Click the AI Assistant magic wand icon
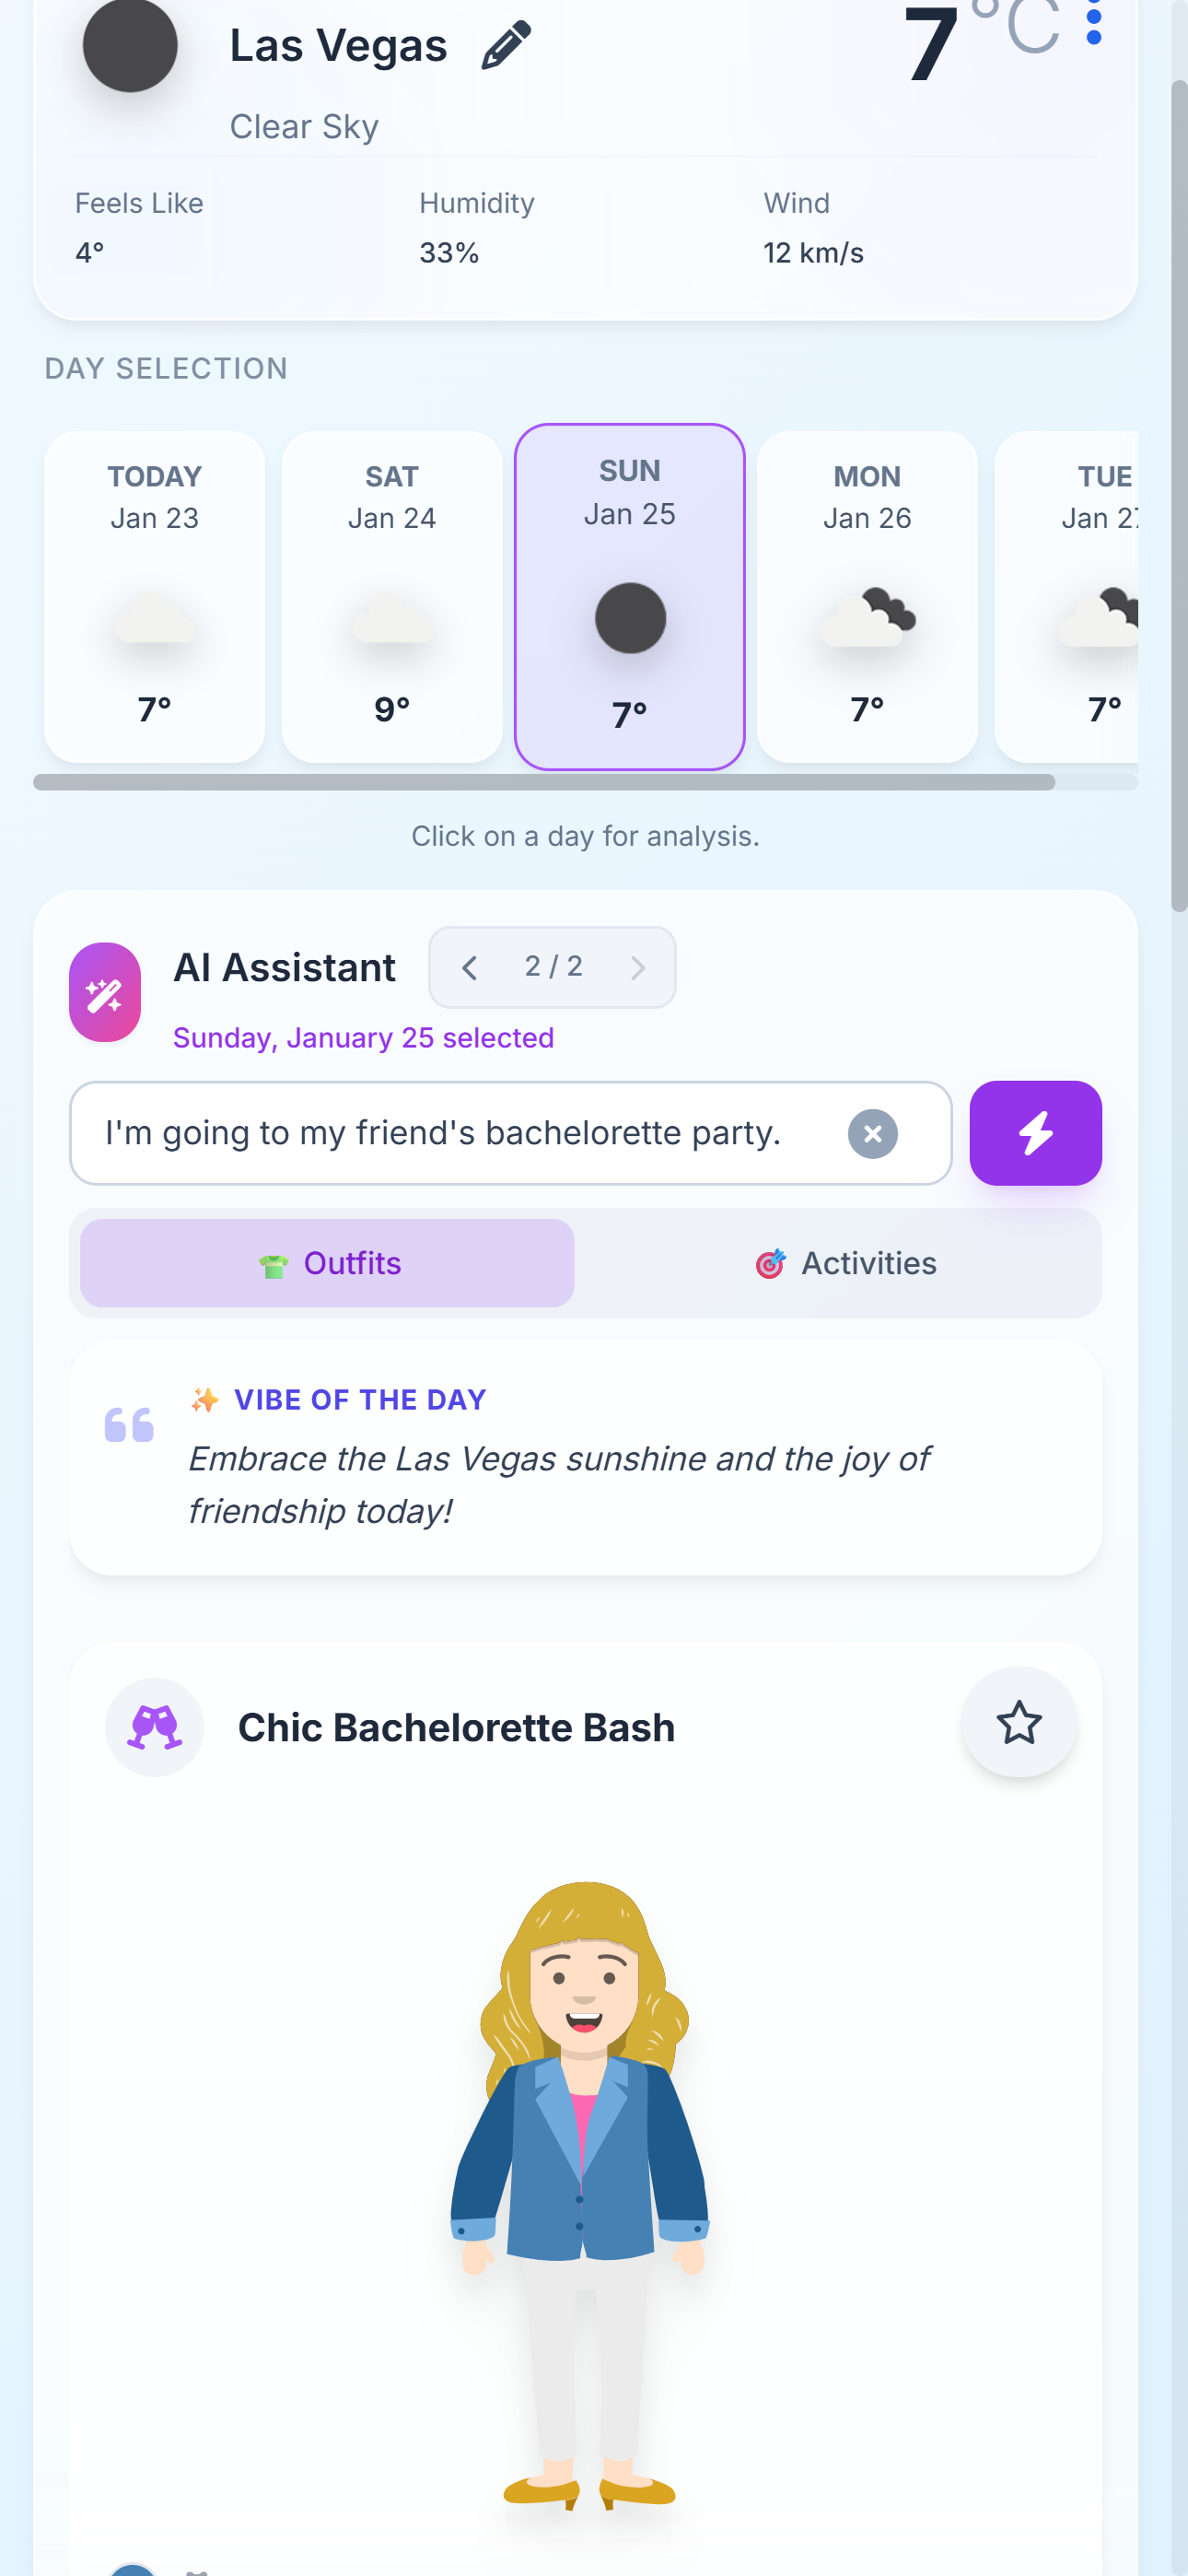Viewport: 1188px width, 2576px height. coord(105,992)
